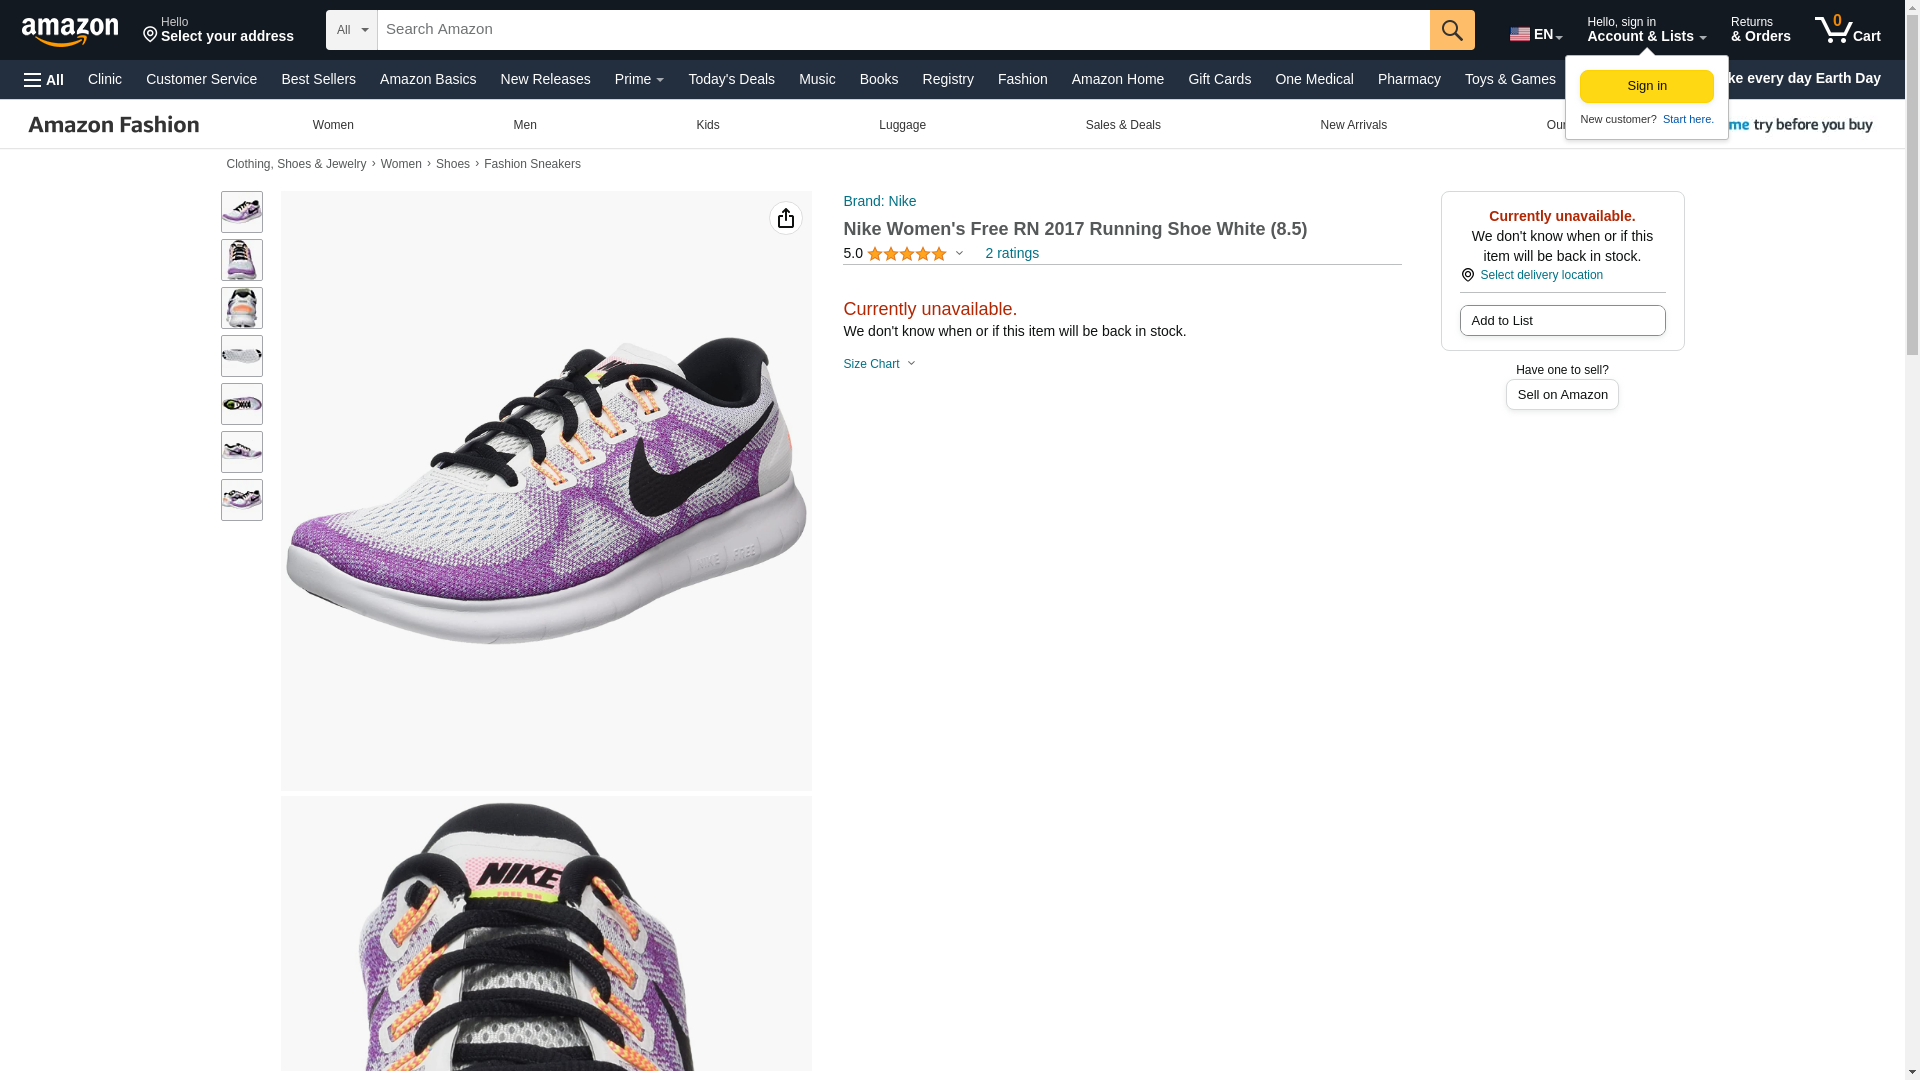Image resolution: width=1920 pixels, height=1080 pixels.
Task: Select the first shoe thumbnail
Action: coord(242,212)
